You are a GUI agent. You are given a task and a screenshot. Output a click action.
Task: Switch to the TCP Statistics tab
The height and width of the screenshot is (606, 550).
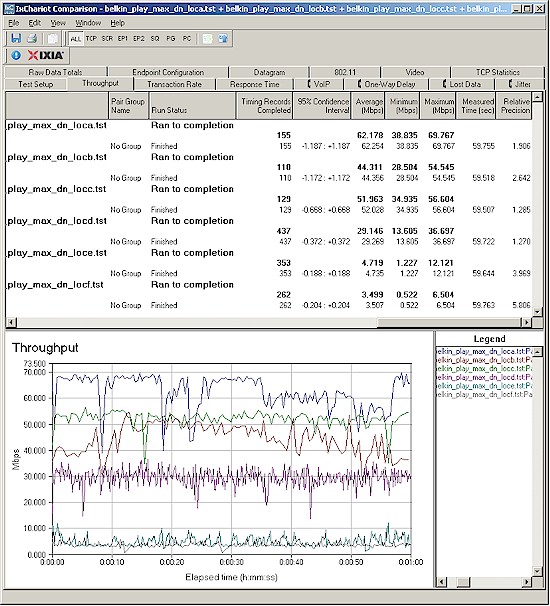tap(498, 72)
